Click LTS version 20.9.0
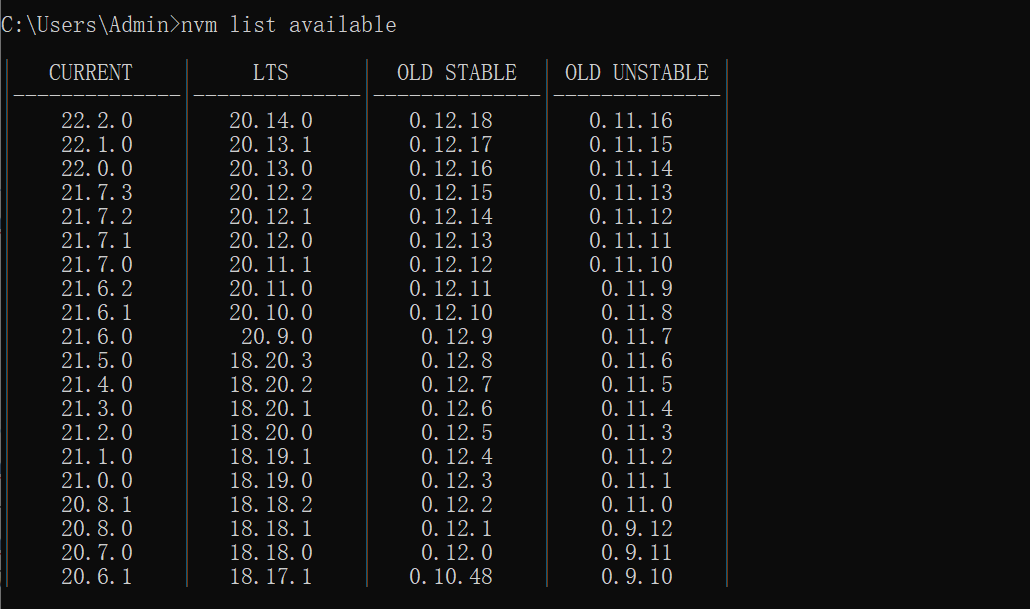This screenshot has width=1030, height=609. pos(277,336)
